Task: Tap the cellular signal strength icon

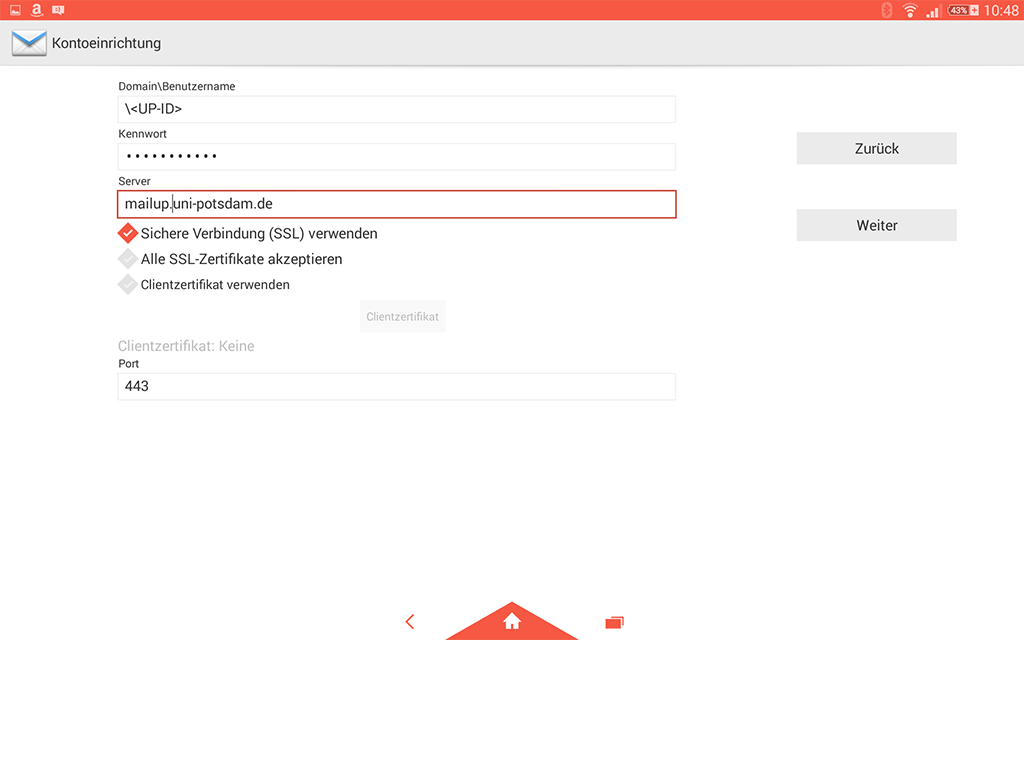Action: tap(933, 10)
